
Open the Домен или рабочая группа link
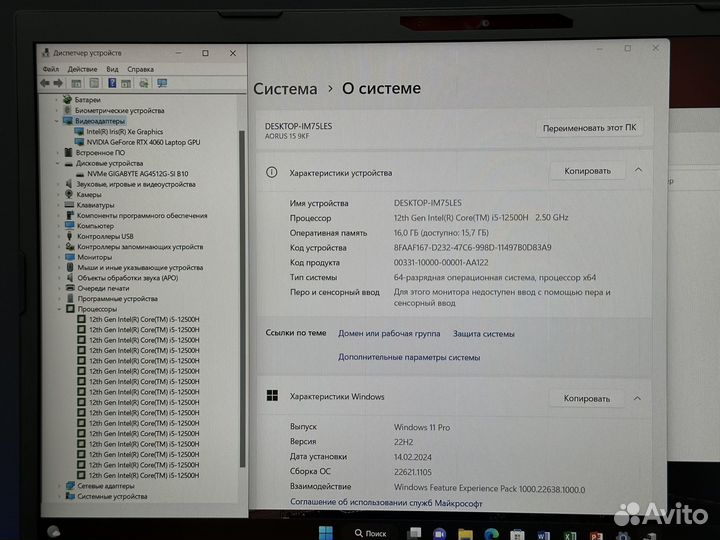pyautogui.click(x=389, y=333)
